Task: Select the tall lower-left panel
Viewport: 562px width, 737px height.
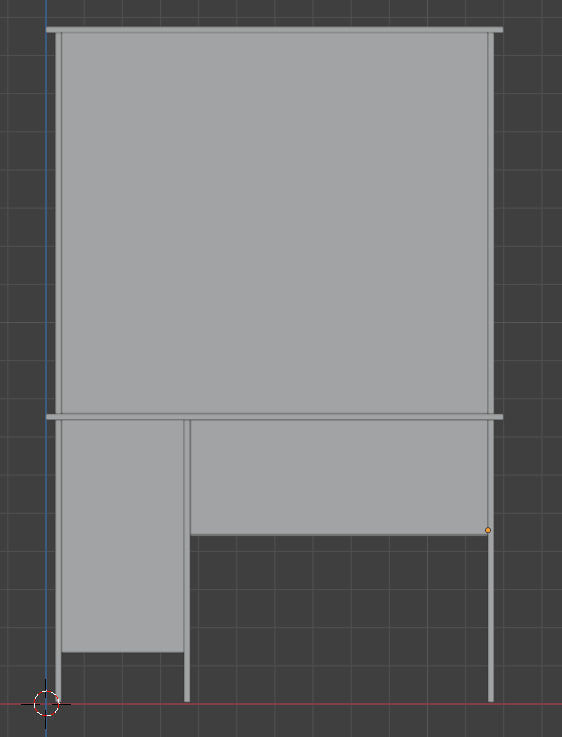Action: 122,536
